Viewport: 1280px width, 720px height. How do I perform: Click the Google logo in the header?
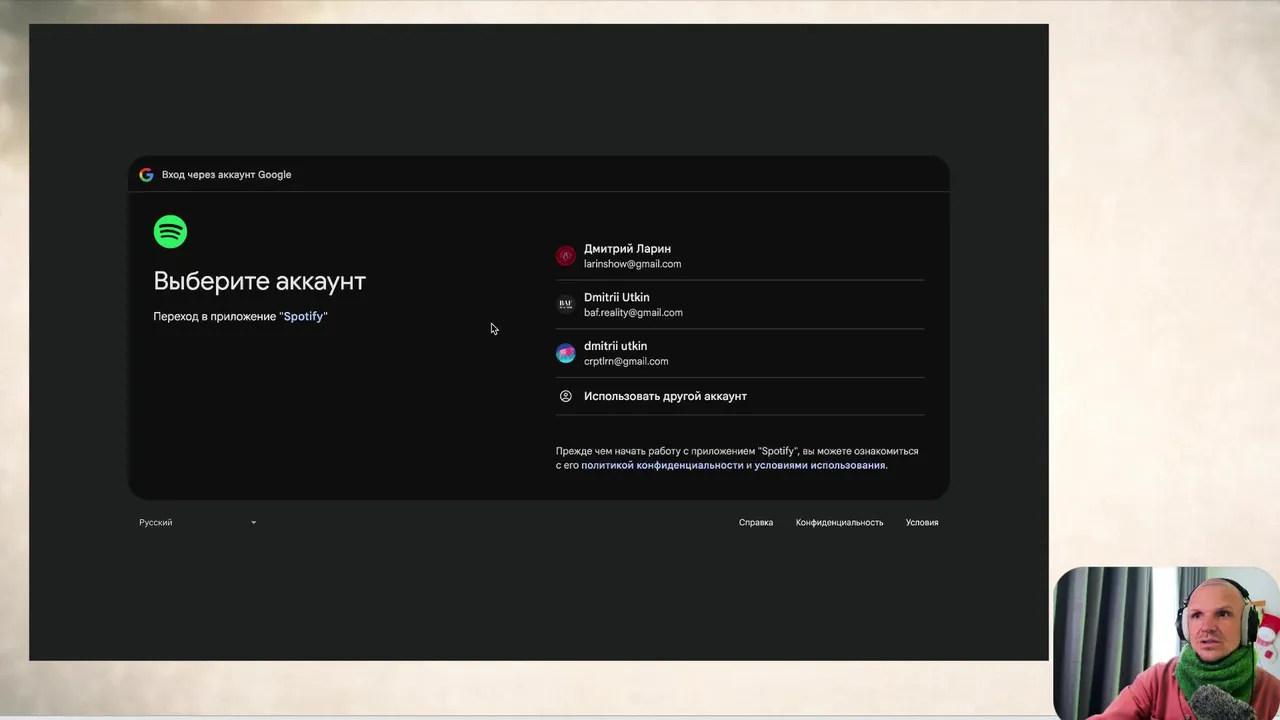146,175
